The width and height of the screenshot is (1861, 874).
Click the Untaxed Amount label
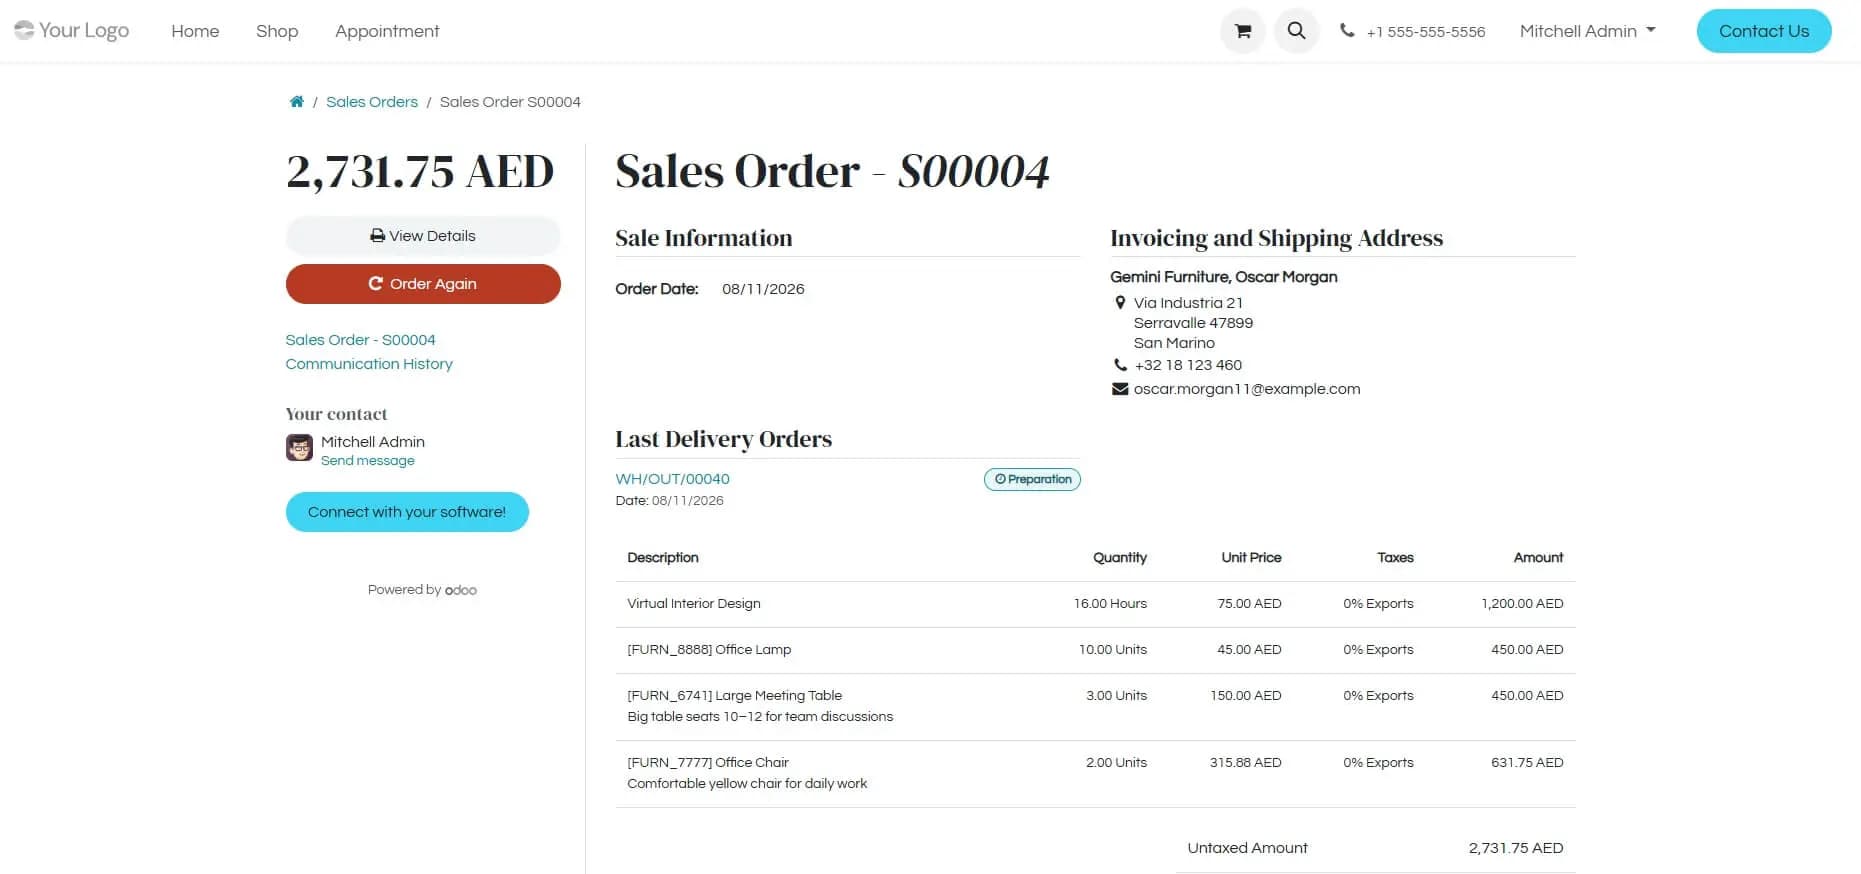[x=1247, y=848]
